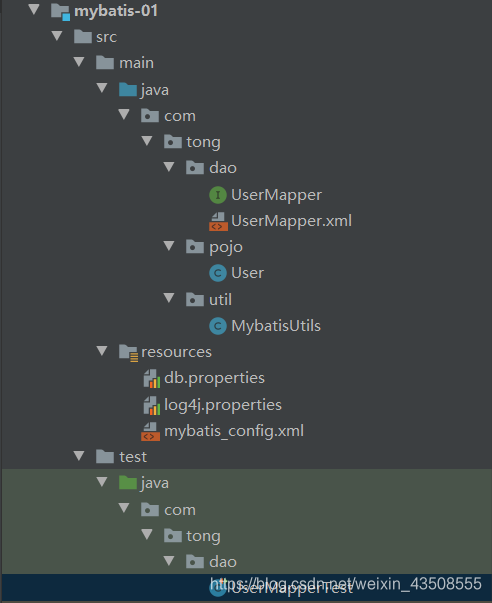Image resolution: width=492 pixels, height=603 pixels.
Task: Collapse the util package arrow
Action: [x=169, y=298]
